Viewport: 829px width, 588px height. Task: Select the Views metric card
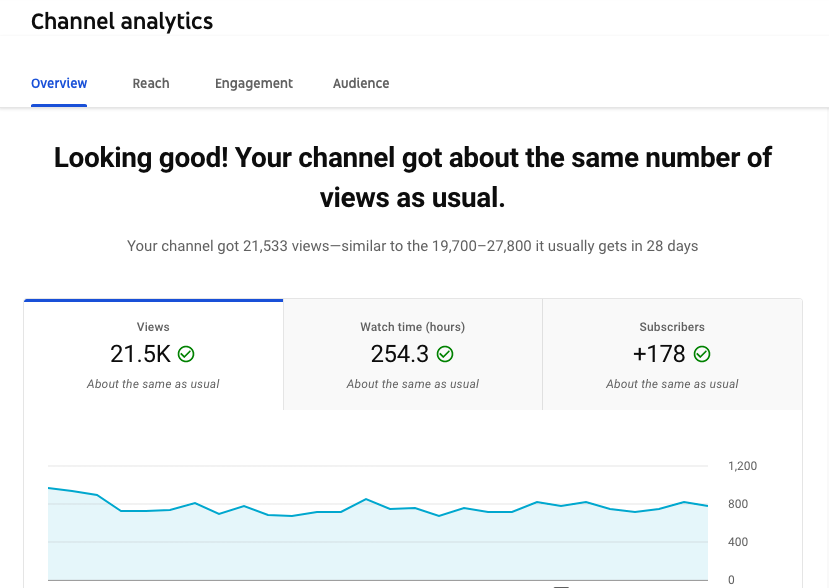click(x=153, y=355)
